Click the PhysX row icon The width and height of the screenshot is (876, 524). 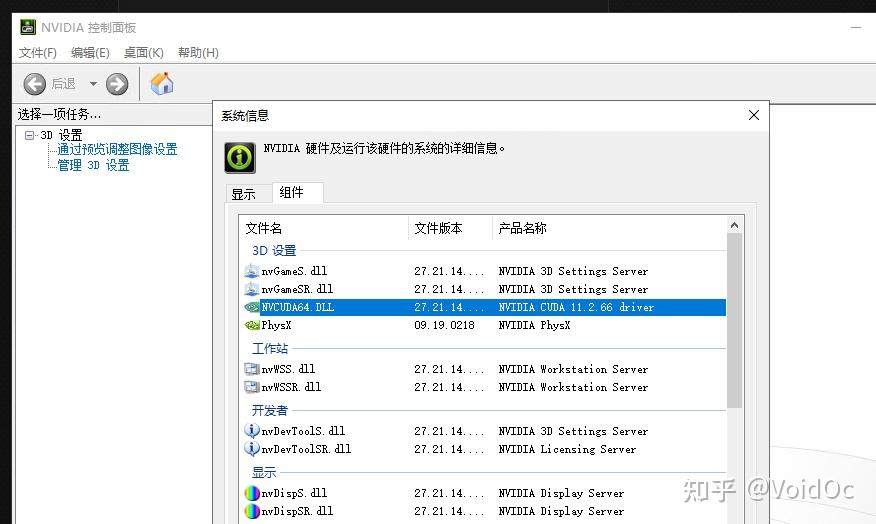coord(252,325)
